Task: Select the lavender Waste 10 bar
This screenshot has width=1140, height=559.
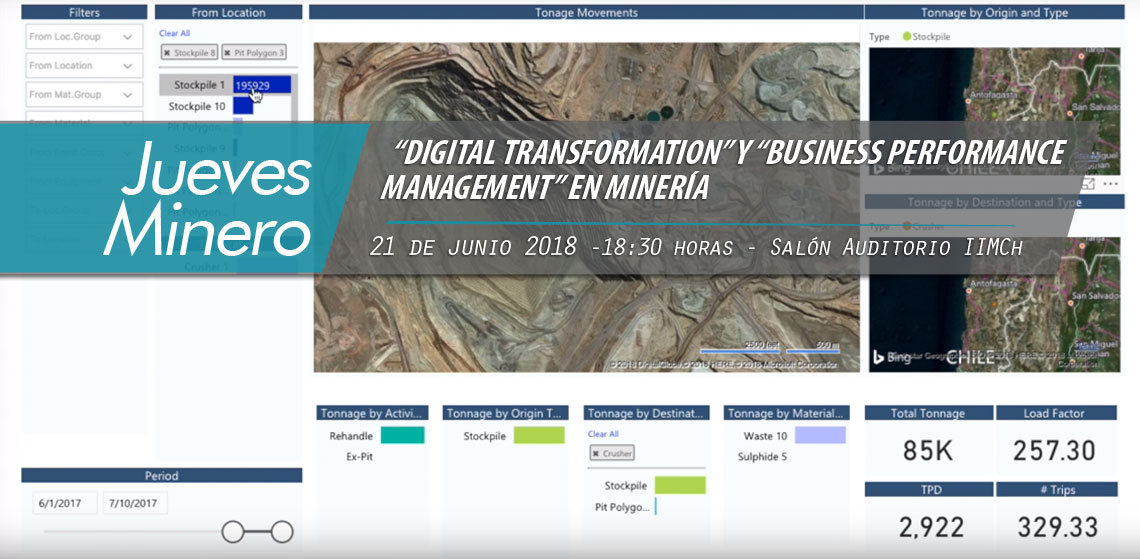Action: point(820,435)
